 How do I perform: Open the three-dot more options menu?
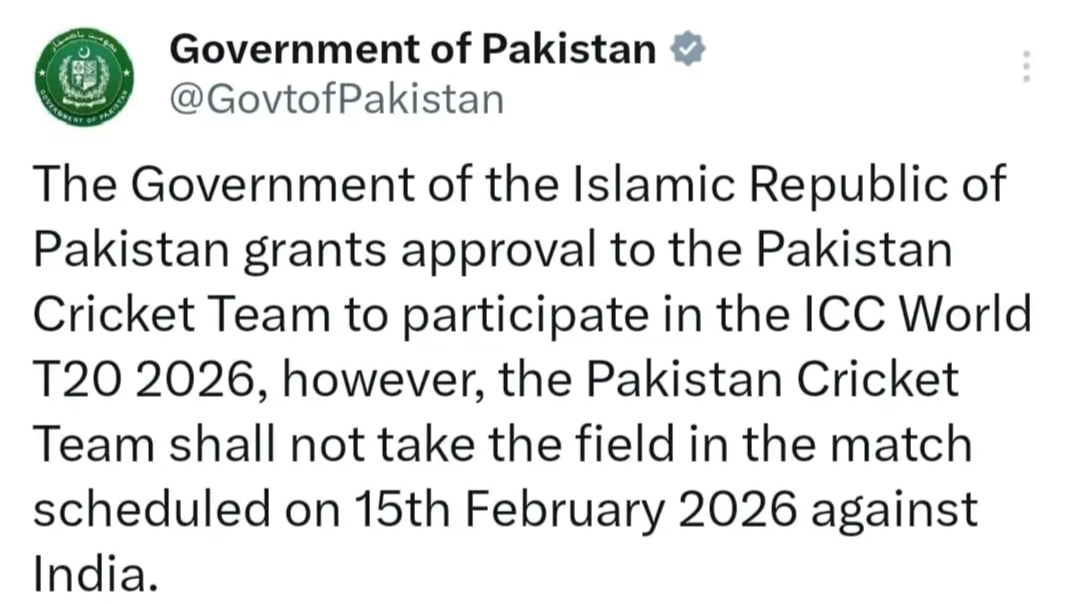coord(1025,66)
